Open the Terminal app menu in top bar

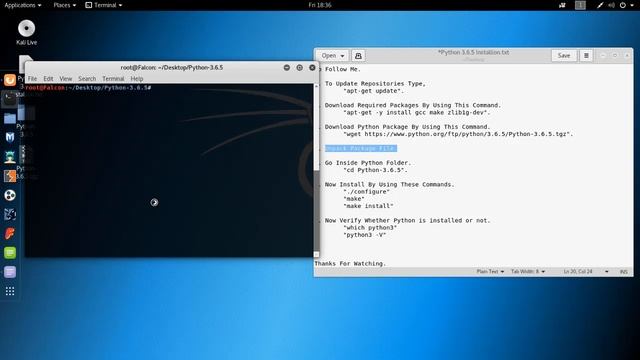tap(104, 5)
